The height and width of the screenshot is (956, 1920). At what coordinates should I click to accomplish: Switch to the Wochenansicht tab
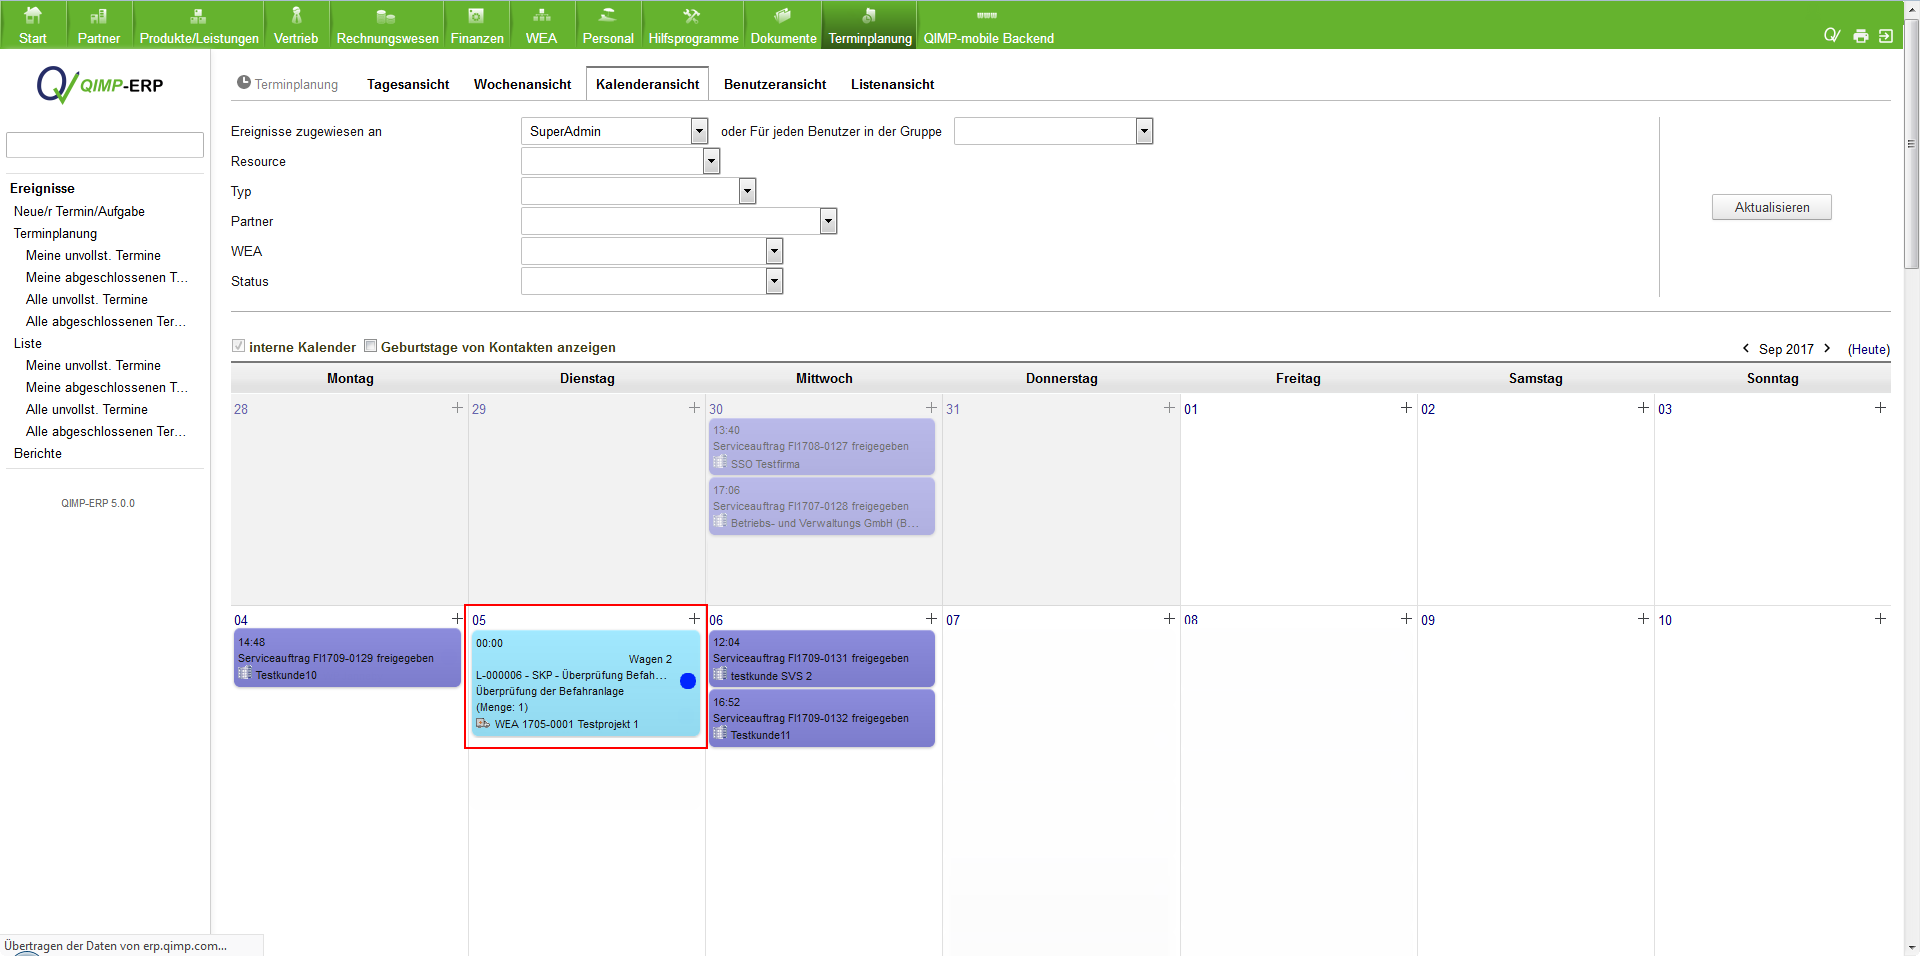(522, 84)
